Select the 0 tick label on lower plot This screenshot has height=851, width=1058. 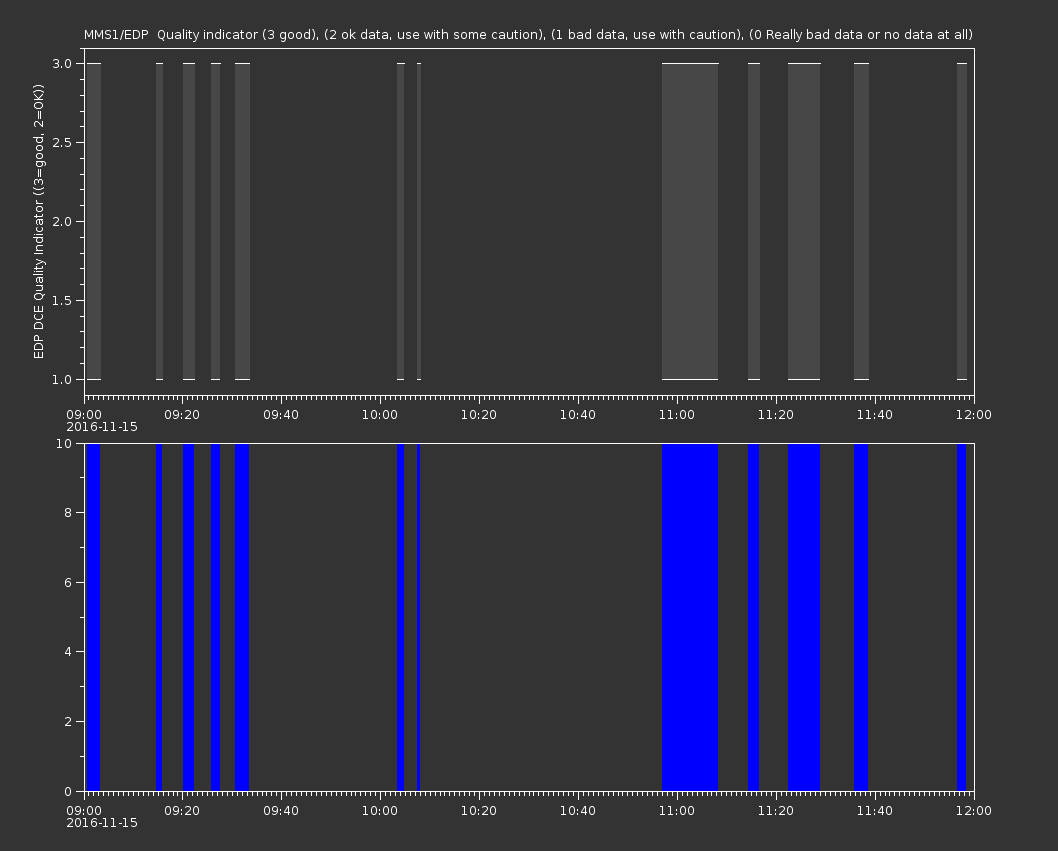pos(68,791)
